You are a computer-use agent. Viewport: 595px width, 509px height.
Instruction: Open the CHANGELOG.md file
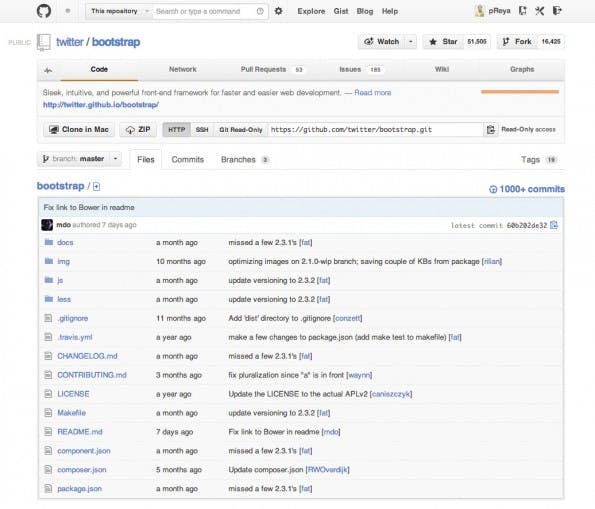(x=87, y=356)
